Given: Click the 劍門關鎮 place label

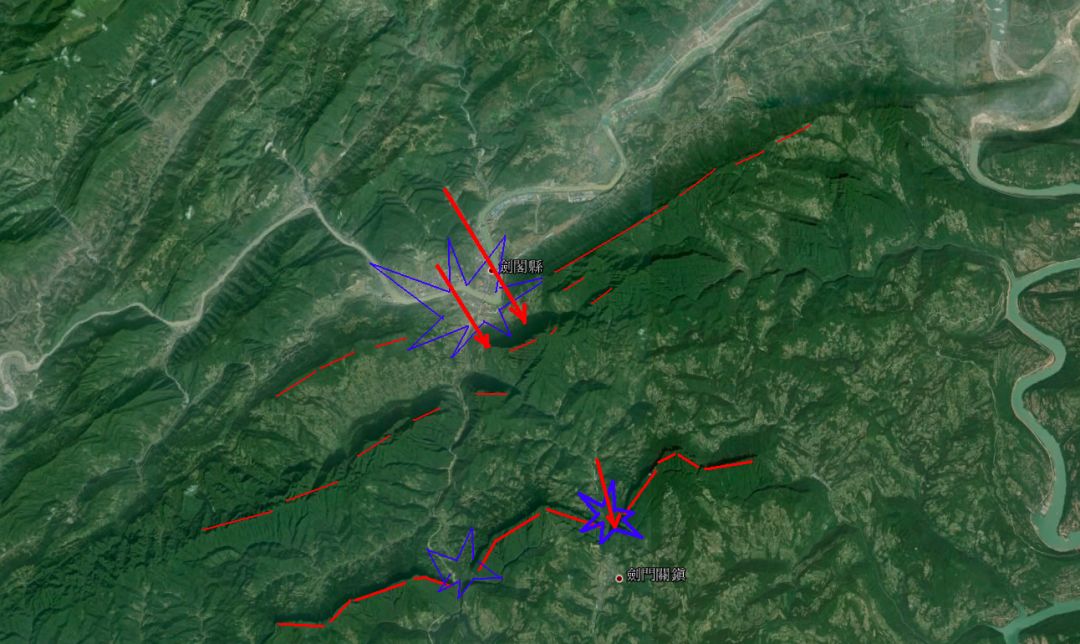Looking at the screenshot, I should pyautogui.click(x=656, y=575).
